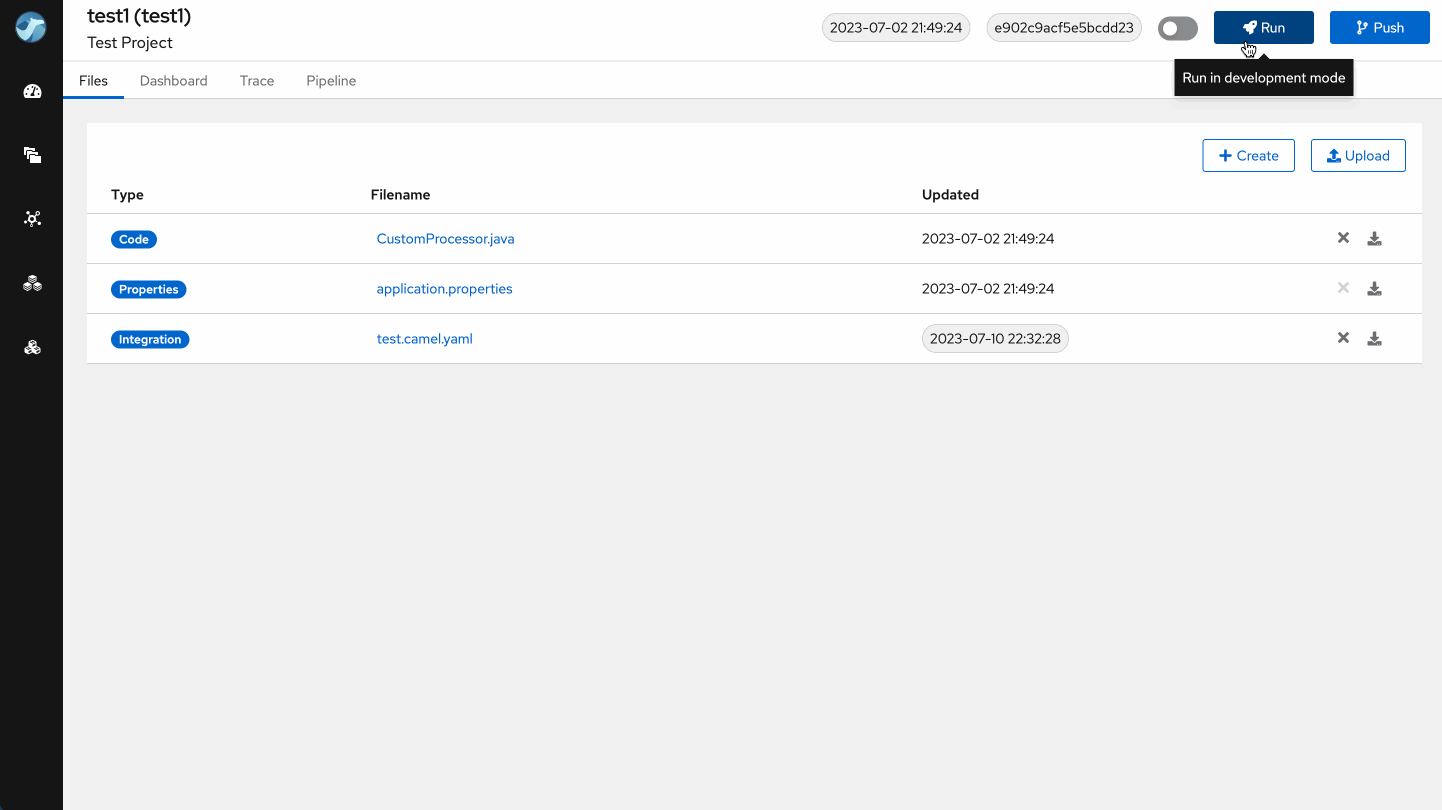Screen dimensions: 1442x810
Task: Download the CustomProcessor.java file
Action: 1374,239
